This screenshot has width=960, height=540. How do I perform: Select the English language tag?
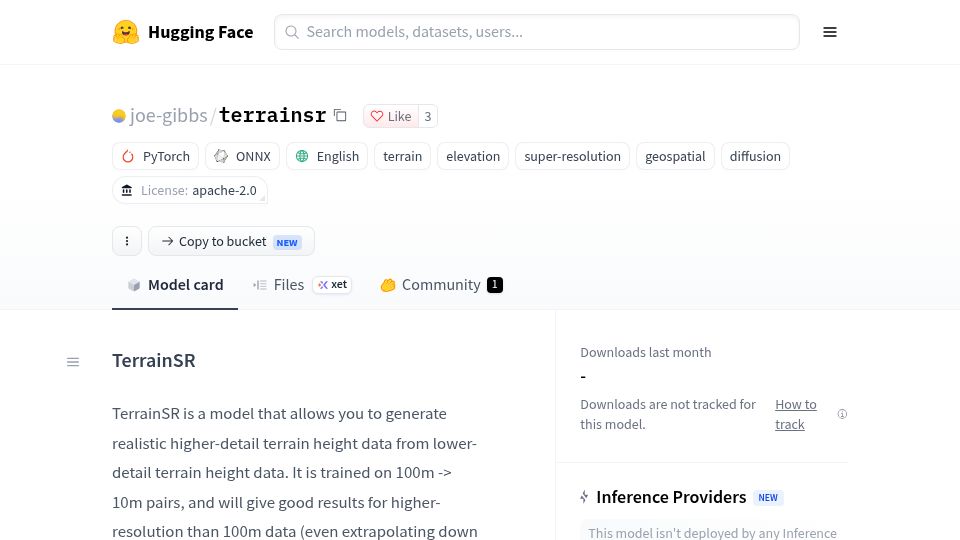coord(327,156)
